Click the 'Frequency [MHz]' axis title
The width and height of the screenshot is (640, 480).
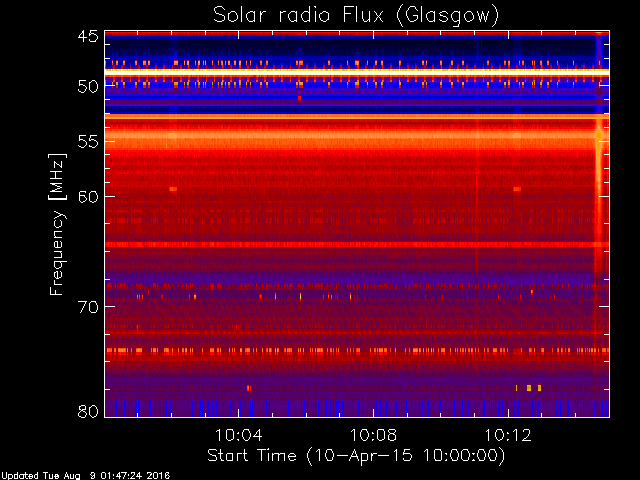pyautogui.click(x=57, y=224)
